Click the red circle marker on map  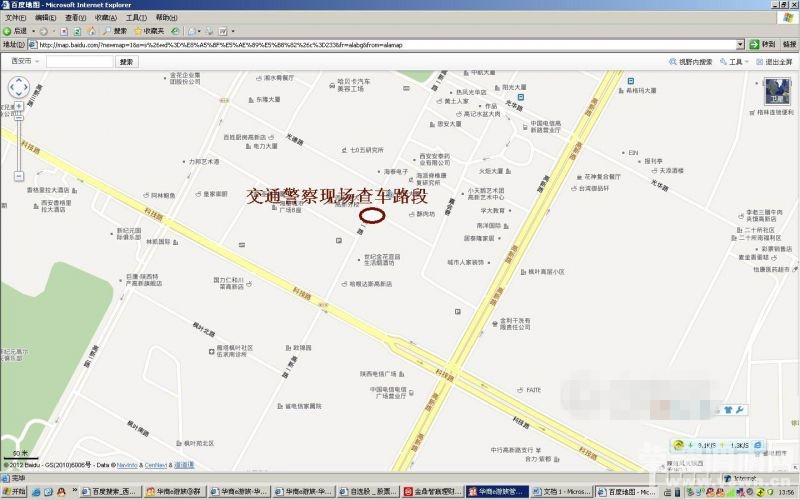pyautogui.click(x=372, y=214)
